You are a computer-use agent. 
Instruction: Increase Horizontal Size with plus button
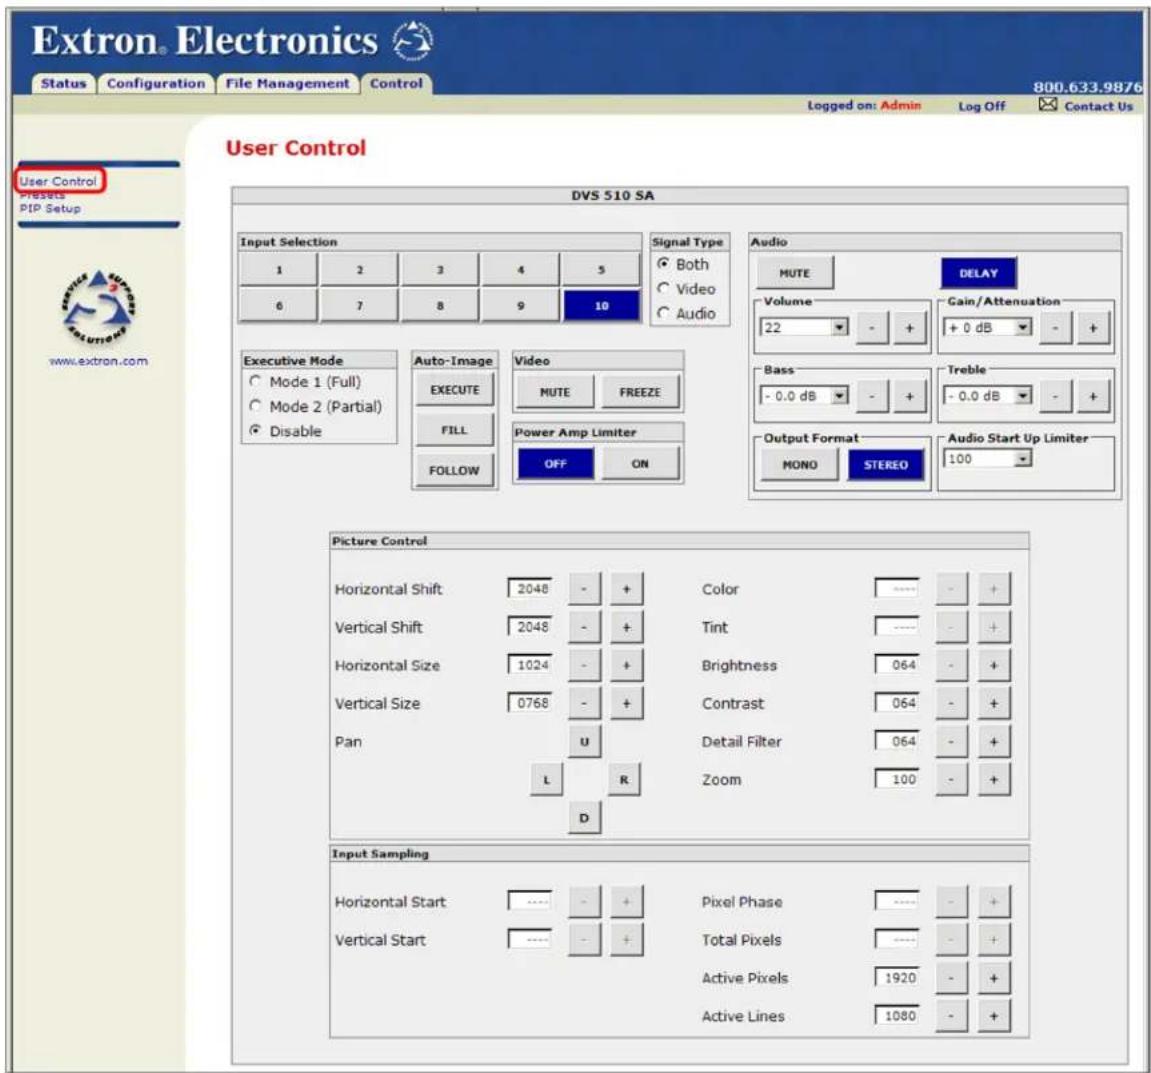pyautogui.click(x=627, y=665)
